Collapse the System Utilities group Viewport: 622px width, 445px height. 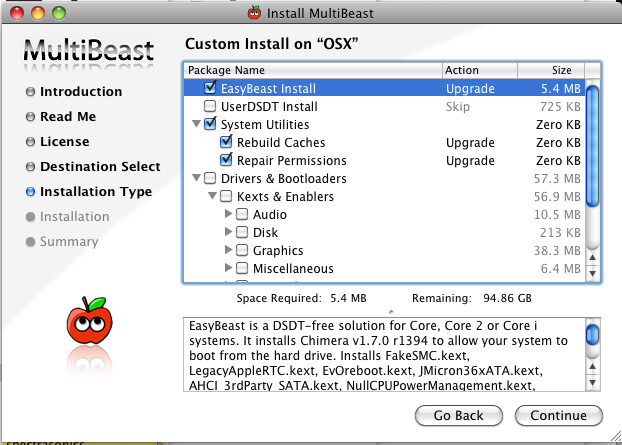point(196,124)
